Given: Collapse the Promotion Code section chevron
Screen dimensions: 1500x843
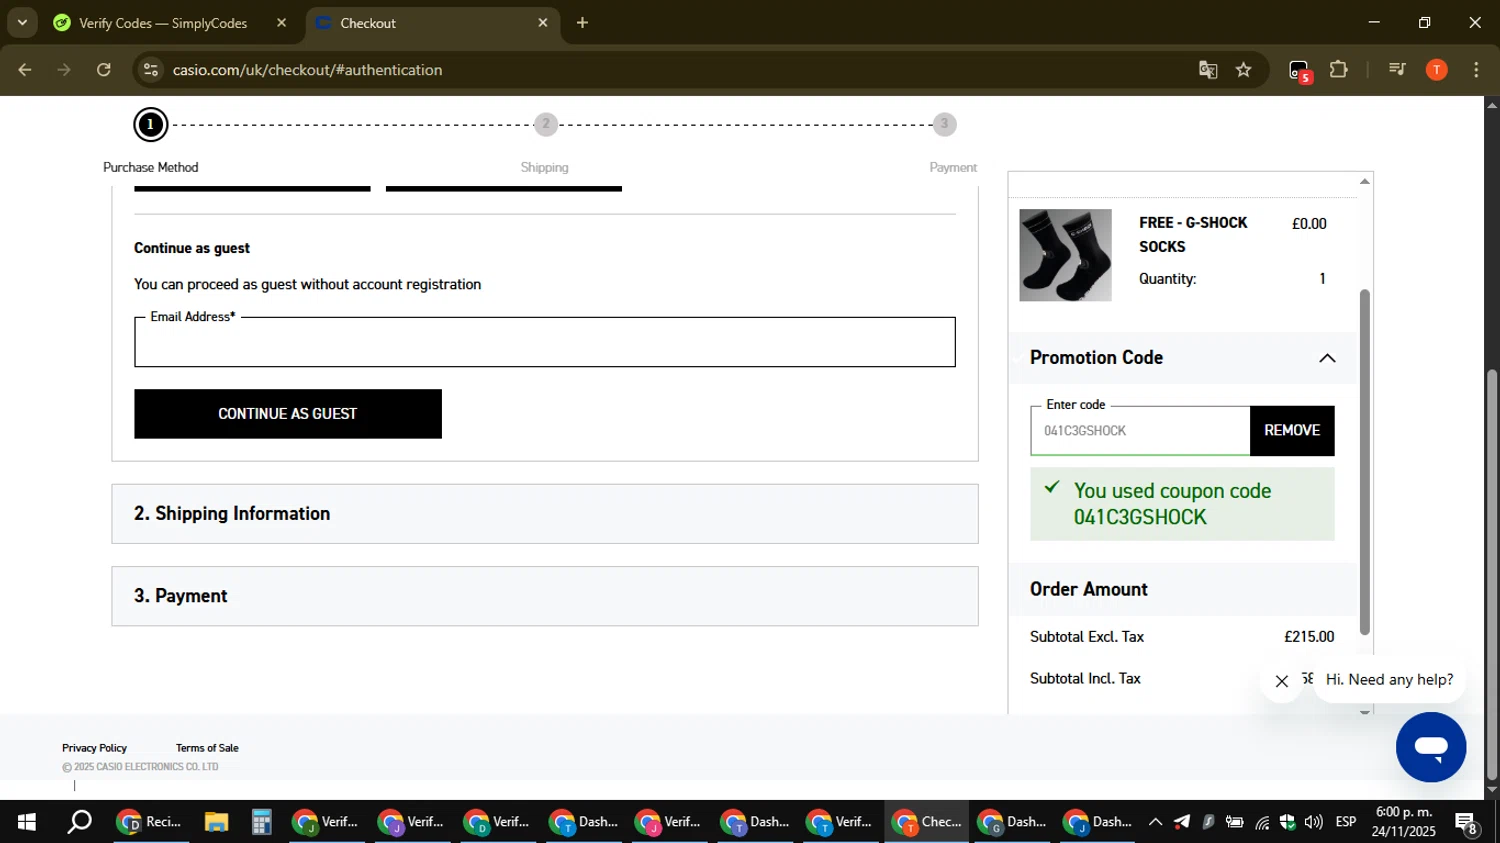Looking at the screenshot, I should [x=1327, y=358].
